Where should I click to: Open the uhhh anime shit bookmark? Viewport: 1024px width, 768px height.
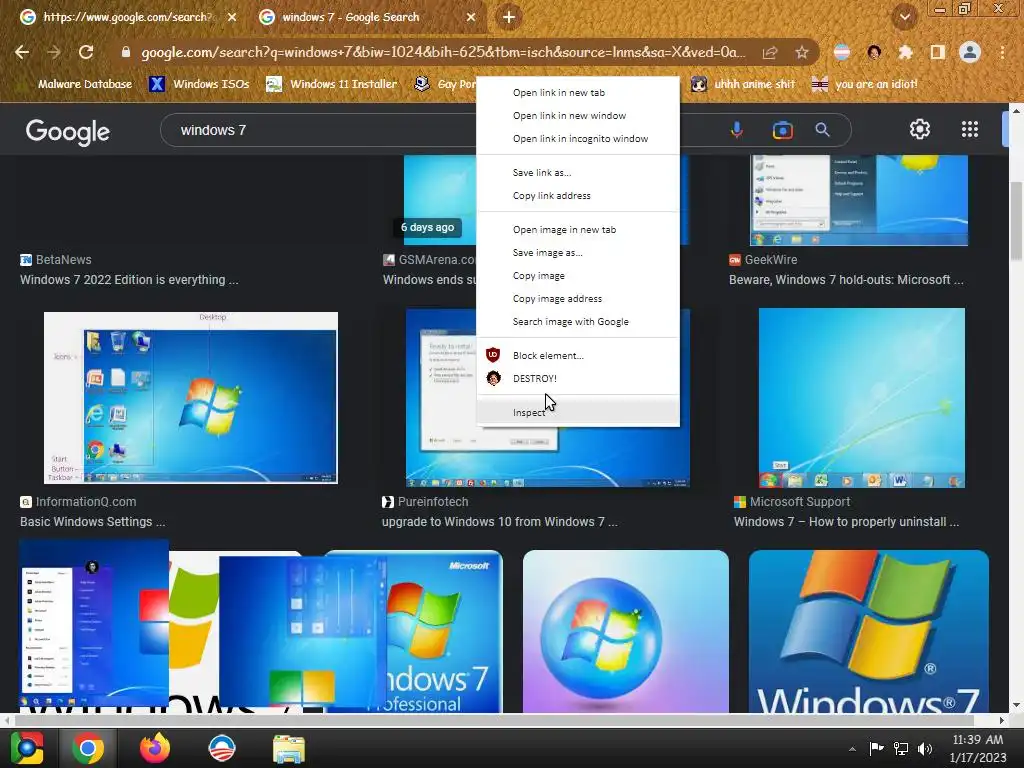point(743,84)
